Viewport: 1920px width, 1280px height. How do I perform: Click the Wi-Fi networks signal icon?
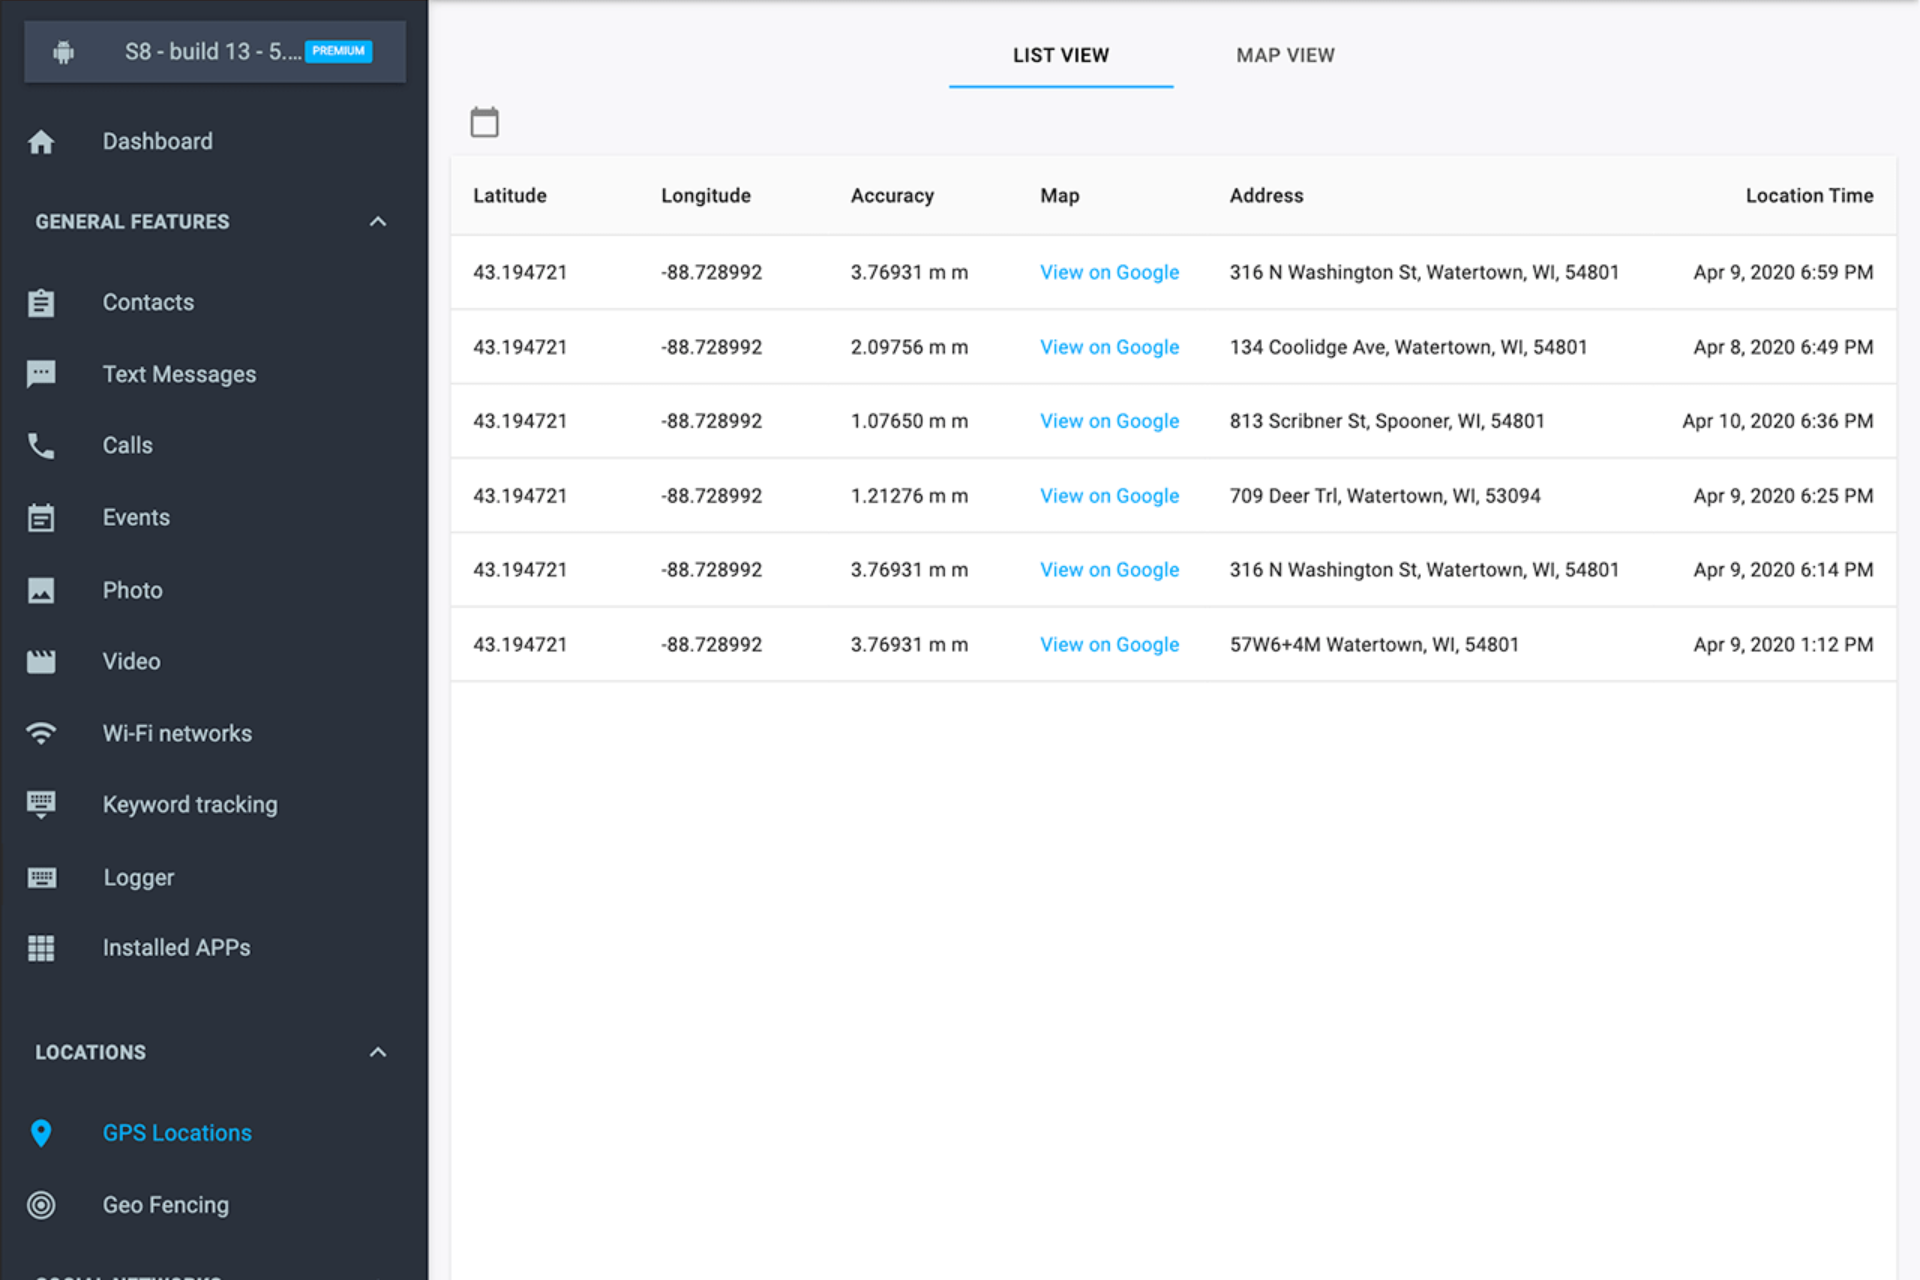click(41, 733)
